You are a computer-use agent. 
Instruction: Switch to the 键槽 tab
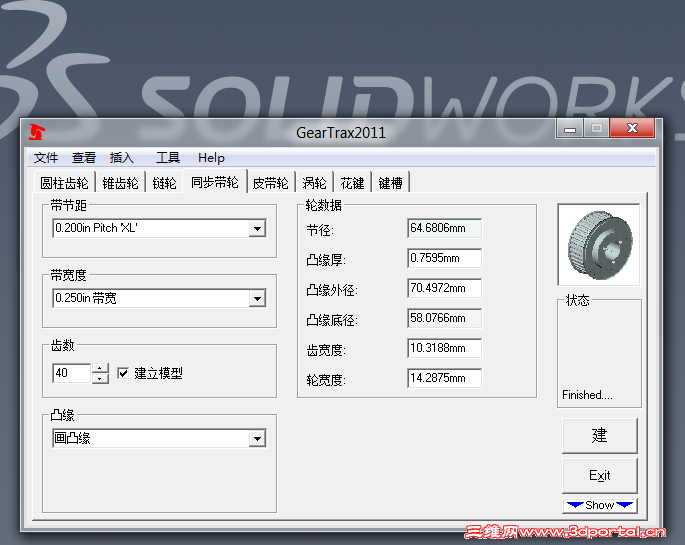pos(390,183)
